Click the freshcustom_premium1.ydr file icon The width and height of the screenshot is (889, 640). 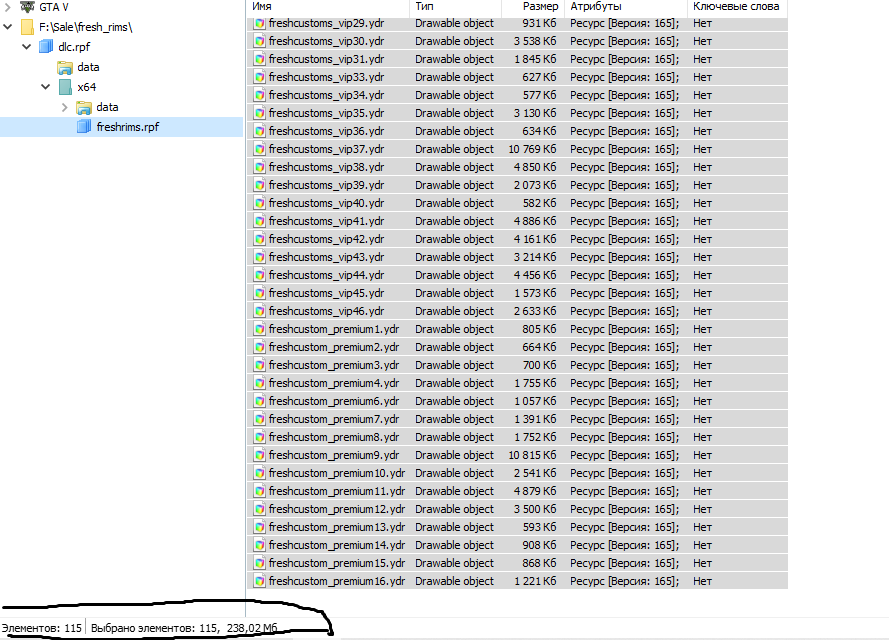point(260,329)
